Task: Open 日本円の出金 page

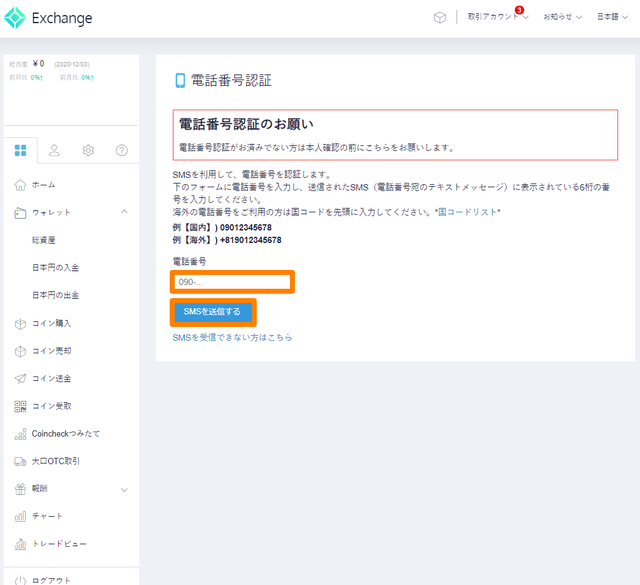Action: [56, 295]
